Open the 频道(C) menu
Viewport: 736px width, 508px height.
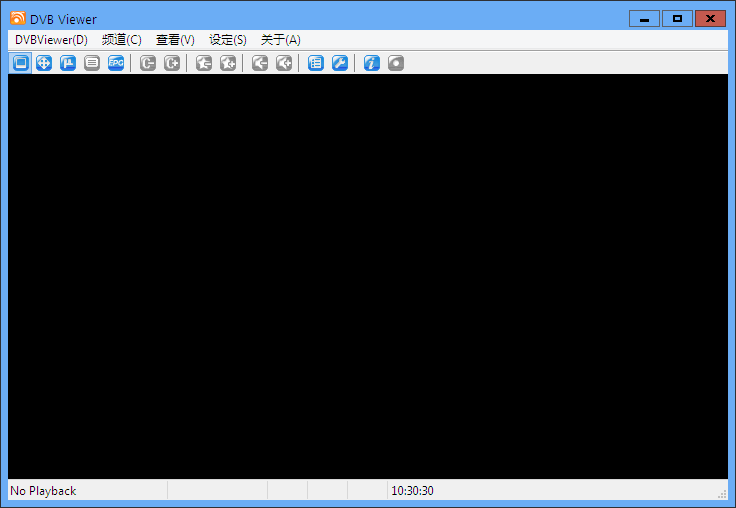point(122,40)
